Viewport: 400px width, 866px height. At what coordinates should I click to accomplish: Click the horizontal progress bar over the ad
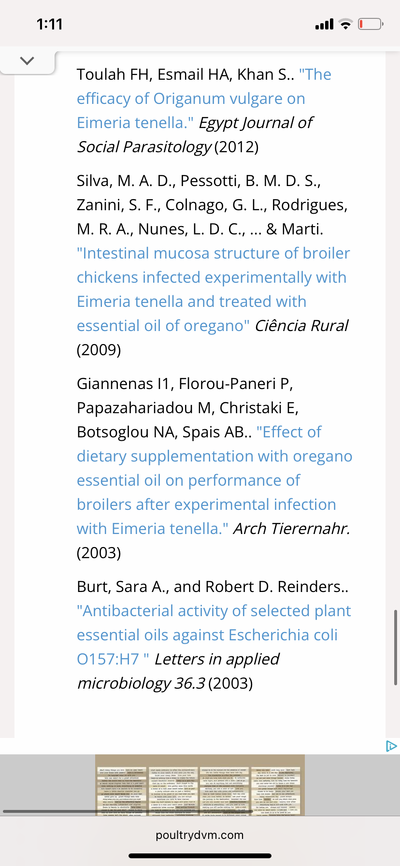tap(128, 811)
